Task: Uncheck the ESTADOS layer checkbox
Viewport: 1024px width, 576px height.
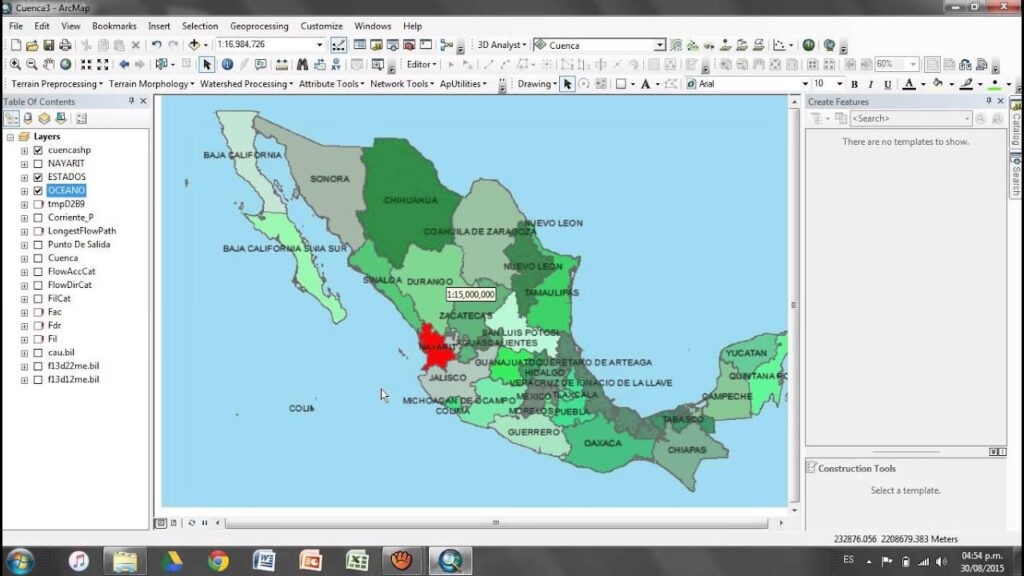Action: [38, 177]
